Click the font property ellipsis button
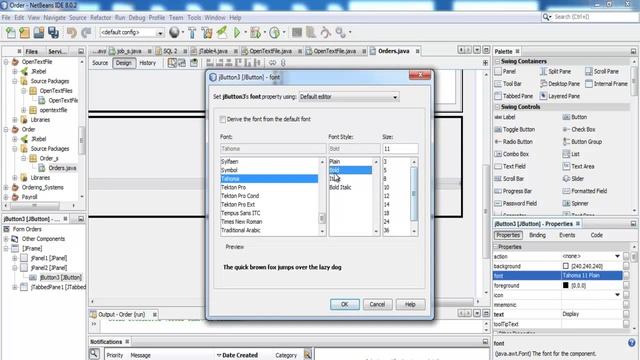 [626, 276]
